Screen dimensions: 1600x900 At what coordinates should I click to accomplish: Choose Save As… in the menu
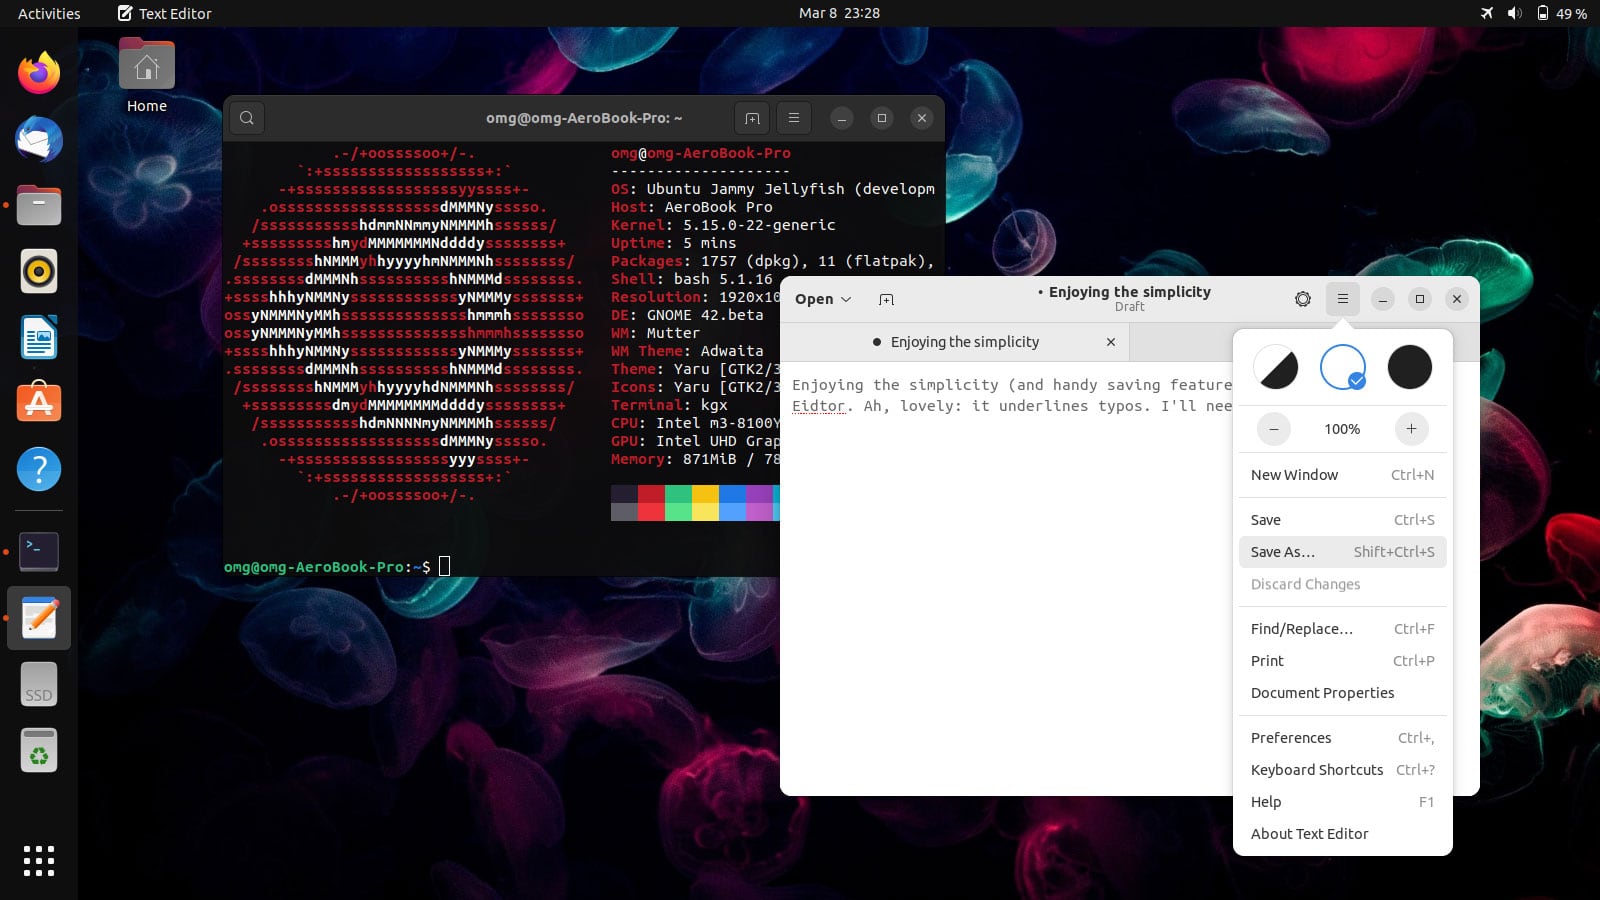(x=1342, y=552)
